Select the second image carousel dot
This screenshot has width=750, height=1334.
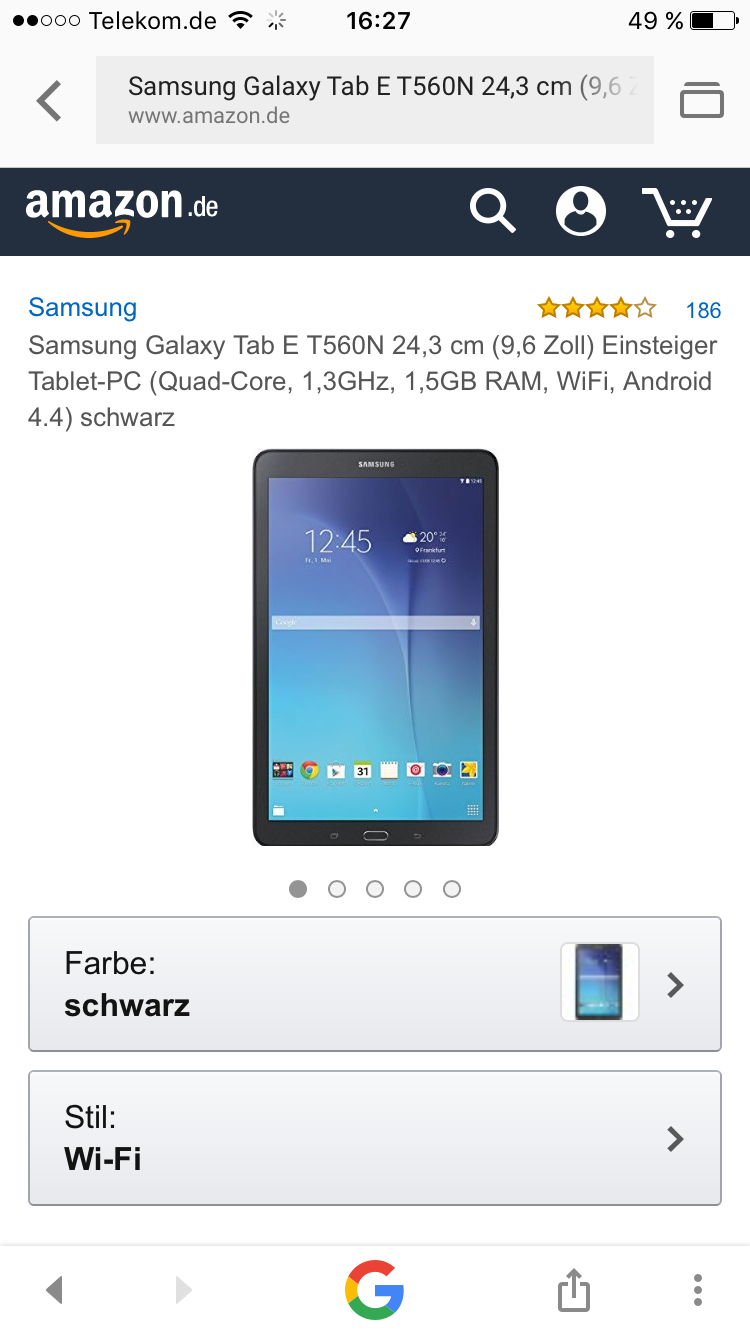coord(337,889)
